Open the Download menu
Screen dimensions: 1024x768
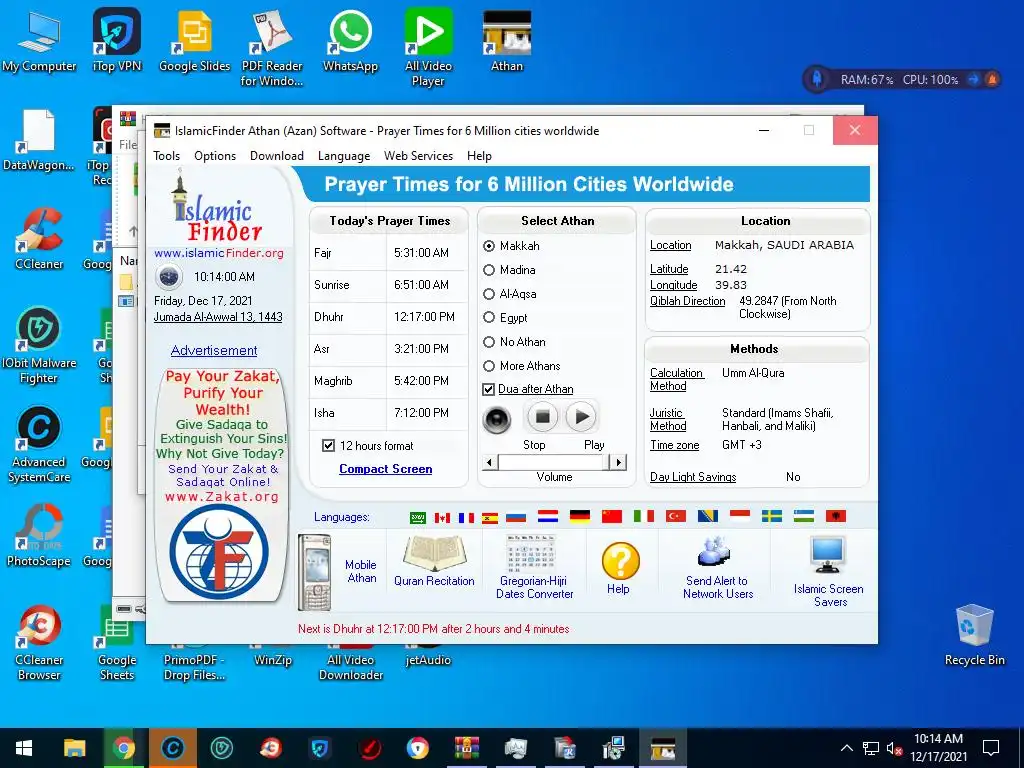277,156
